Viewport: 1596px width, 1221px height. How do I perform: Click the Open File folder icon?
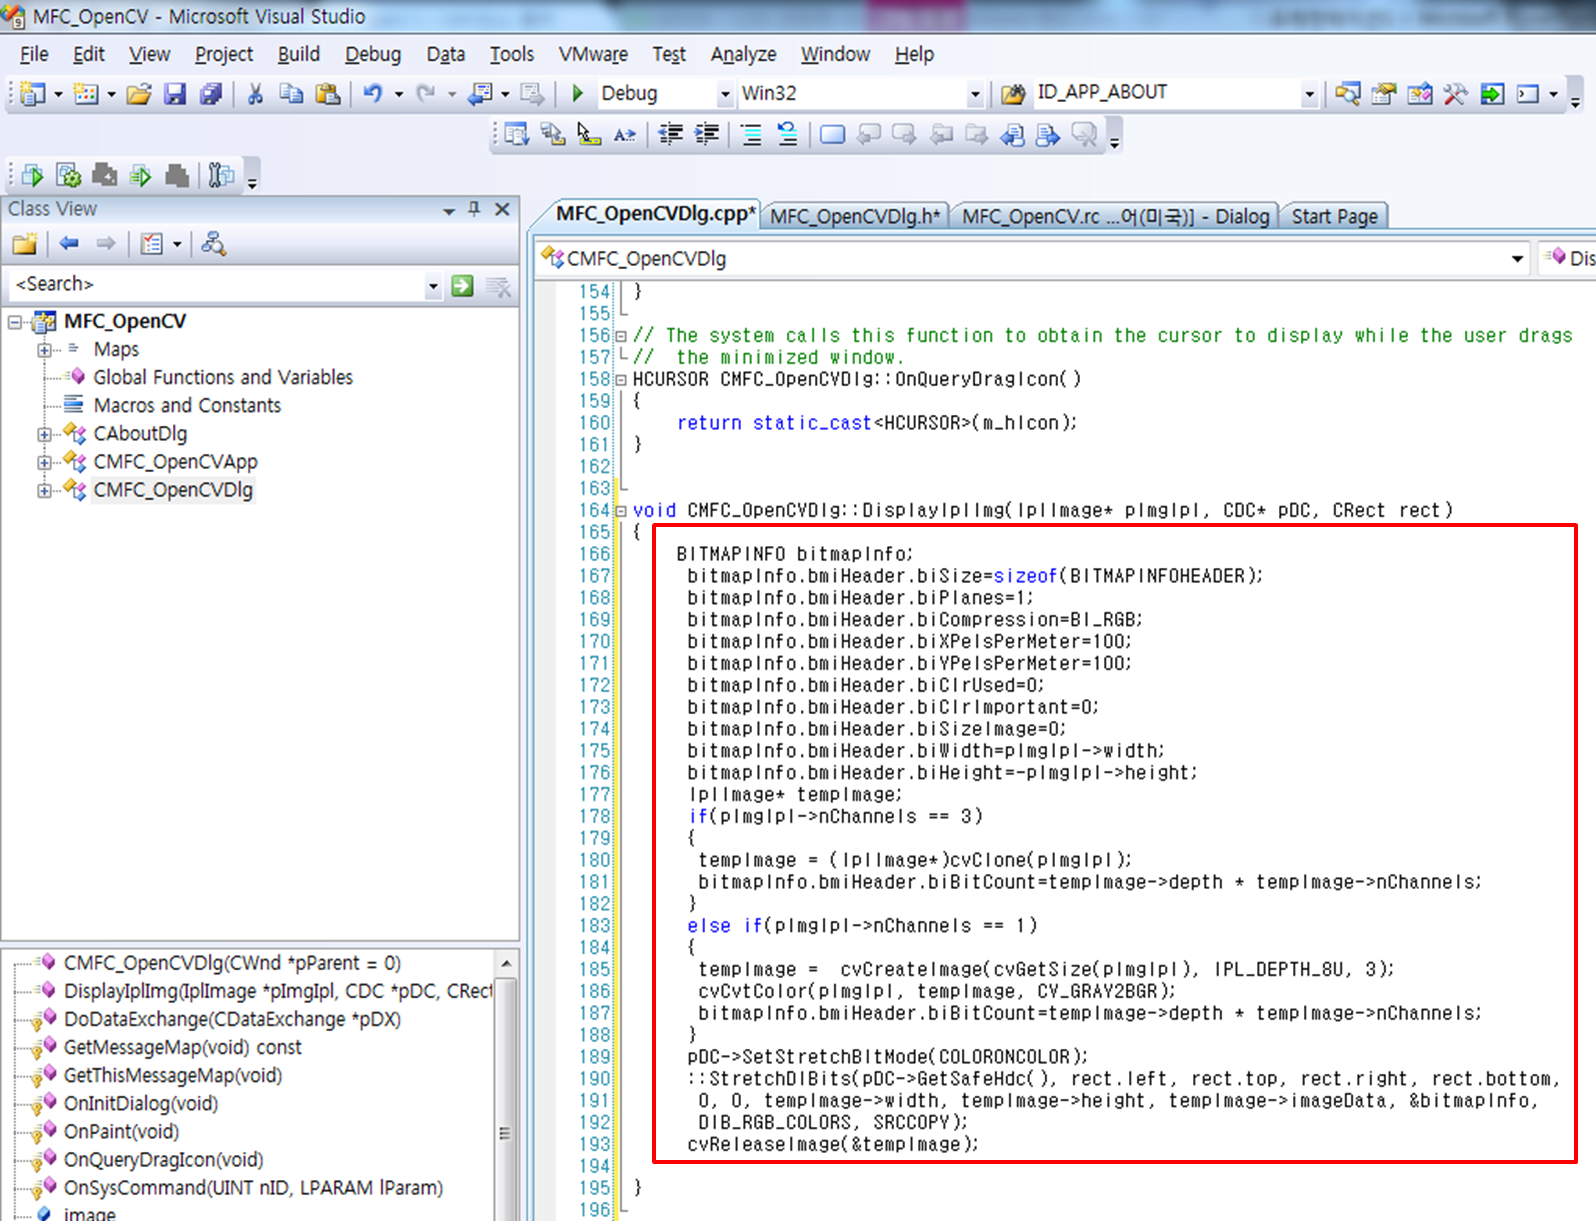click(x=139, y=94)
